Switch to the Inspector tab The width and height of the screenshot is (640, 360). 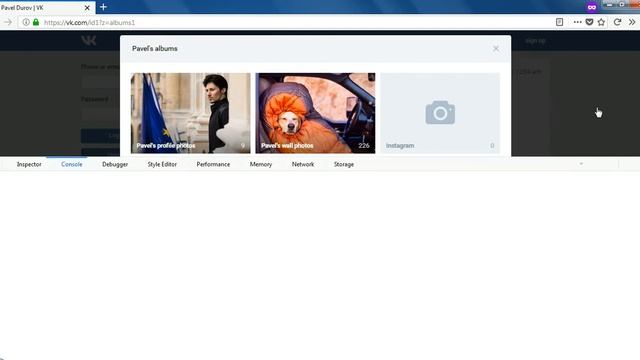[29, 164]
